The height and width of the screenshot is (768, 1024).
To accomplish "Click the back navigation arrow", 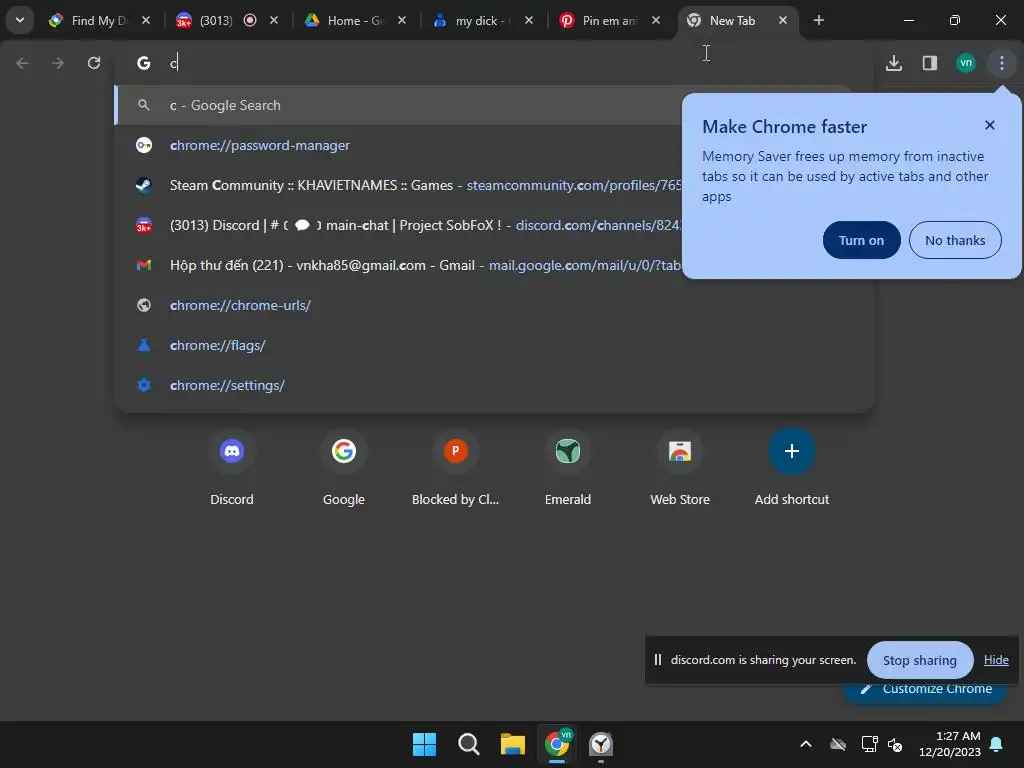I will (x=22, y=63).
